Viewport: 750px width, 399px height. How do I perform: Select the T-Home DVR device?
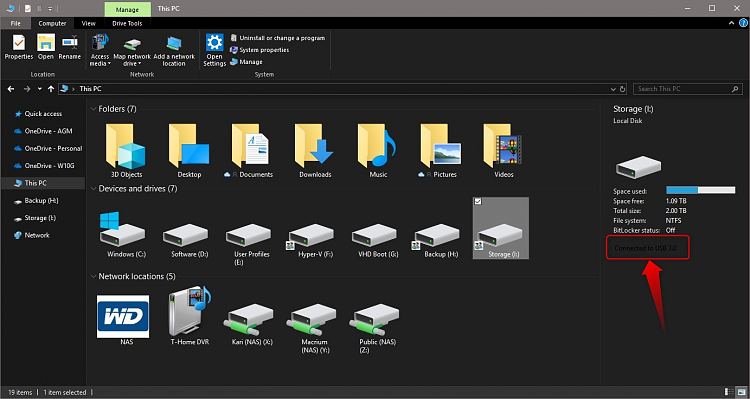click(189, 316)
